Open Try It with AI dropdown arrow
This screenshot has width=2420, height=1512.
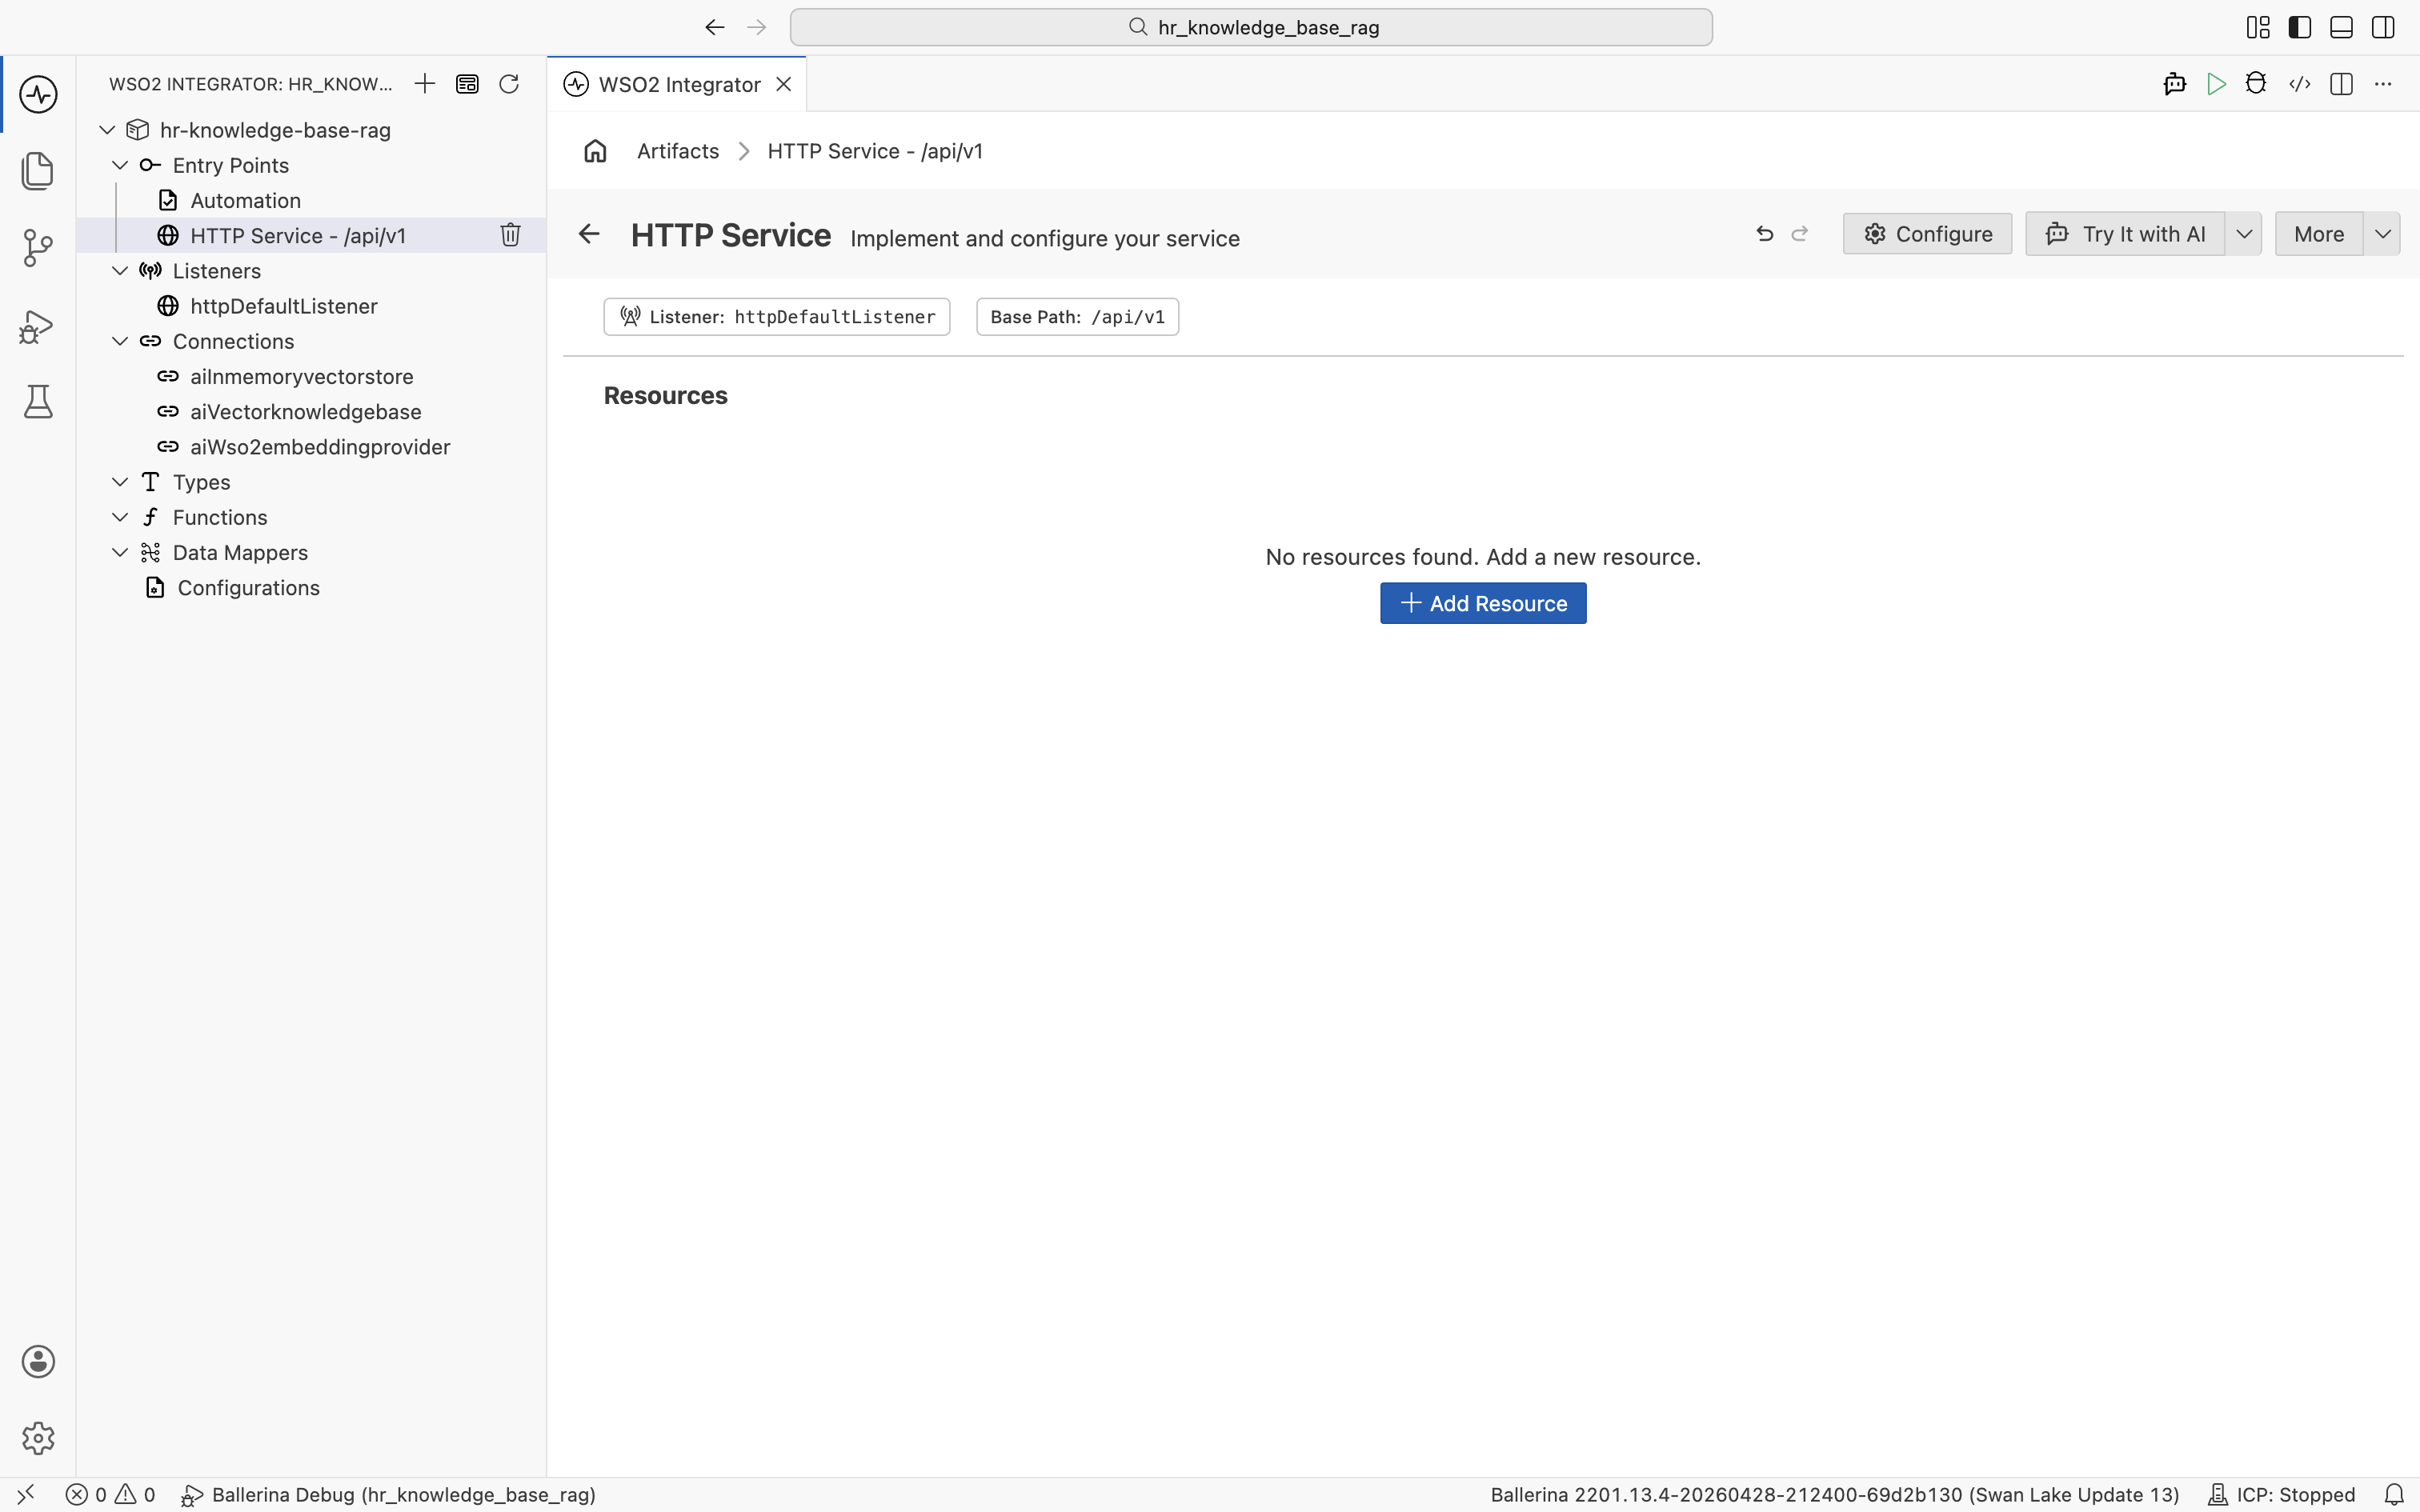coord(2244,234)
